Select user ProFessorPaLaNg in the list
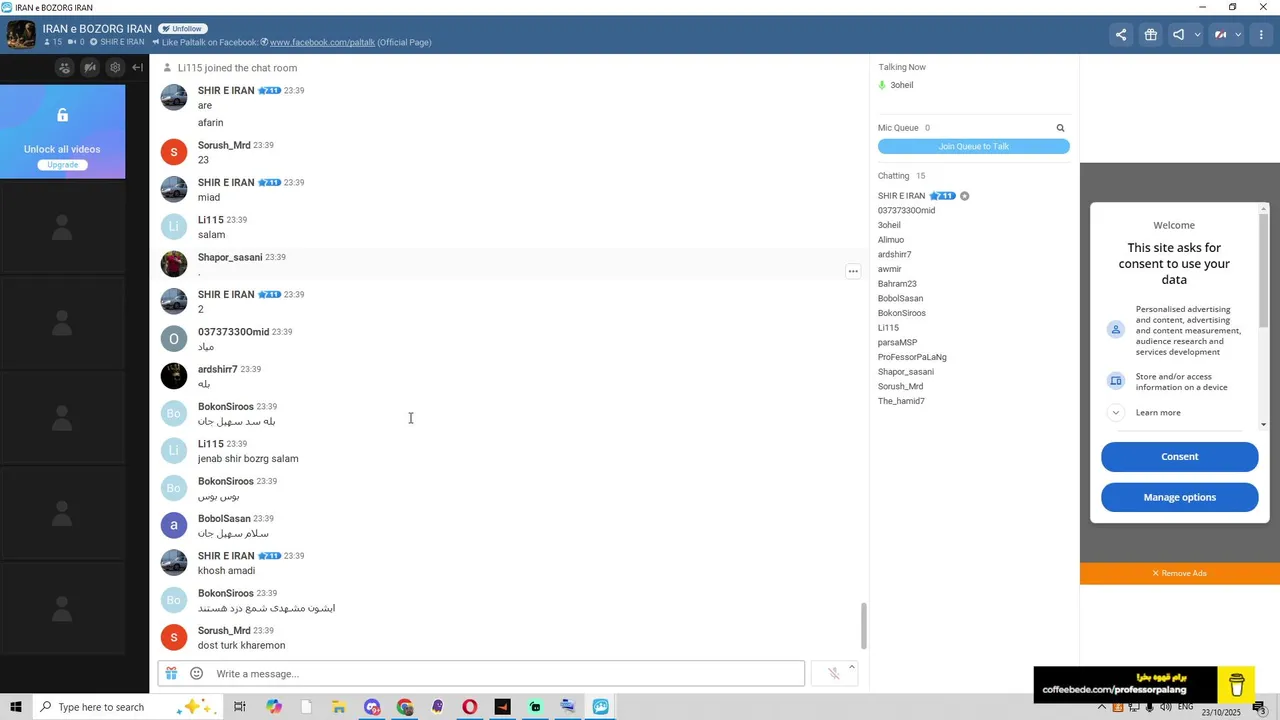 coord(912,357)
